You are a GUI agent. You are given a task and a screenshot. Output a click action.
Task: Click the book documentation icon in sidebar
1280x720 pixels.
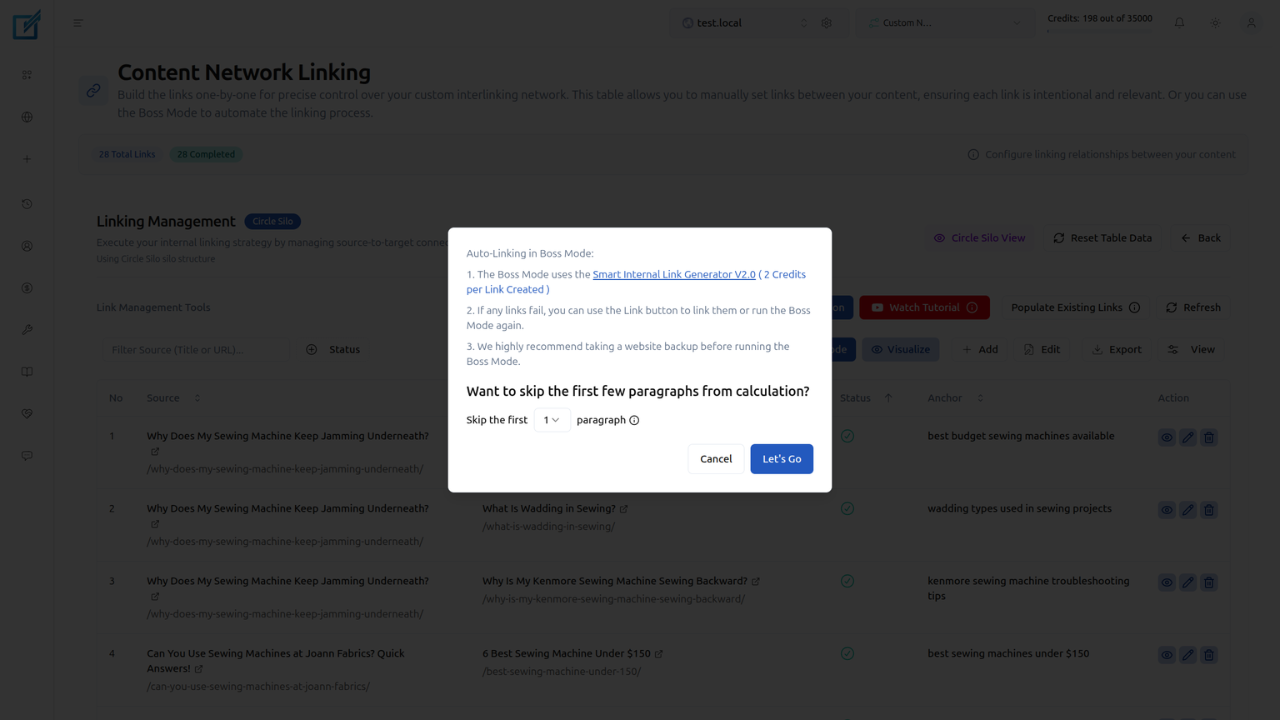[x=26, y=371]
